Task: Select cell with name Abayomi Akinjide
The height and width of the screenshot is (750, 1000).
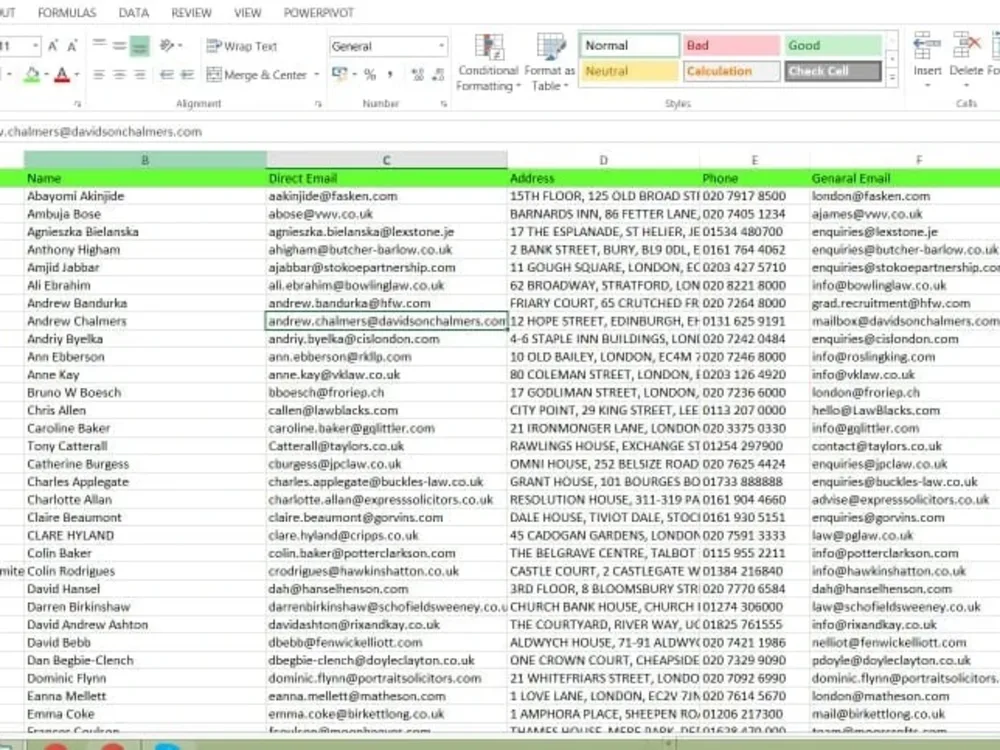Action: pyautogui.click(x=145, y=196)
